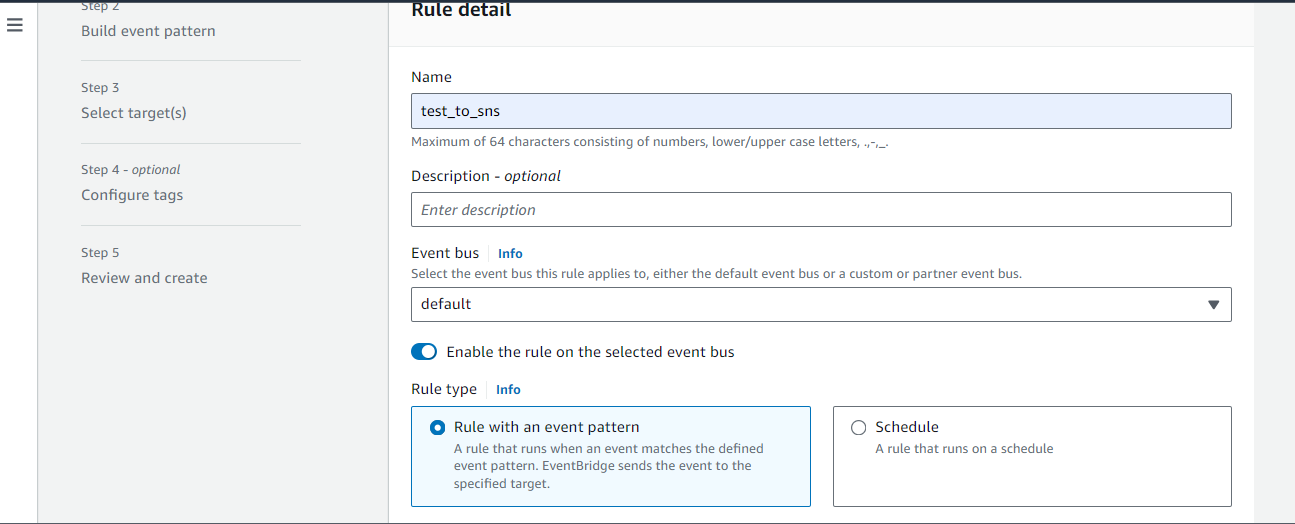This screenshot has width=1295, height=524.
Task: Open Info link beside Event bus
Action: [510, 254]
